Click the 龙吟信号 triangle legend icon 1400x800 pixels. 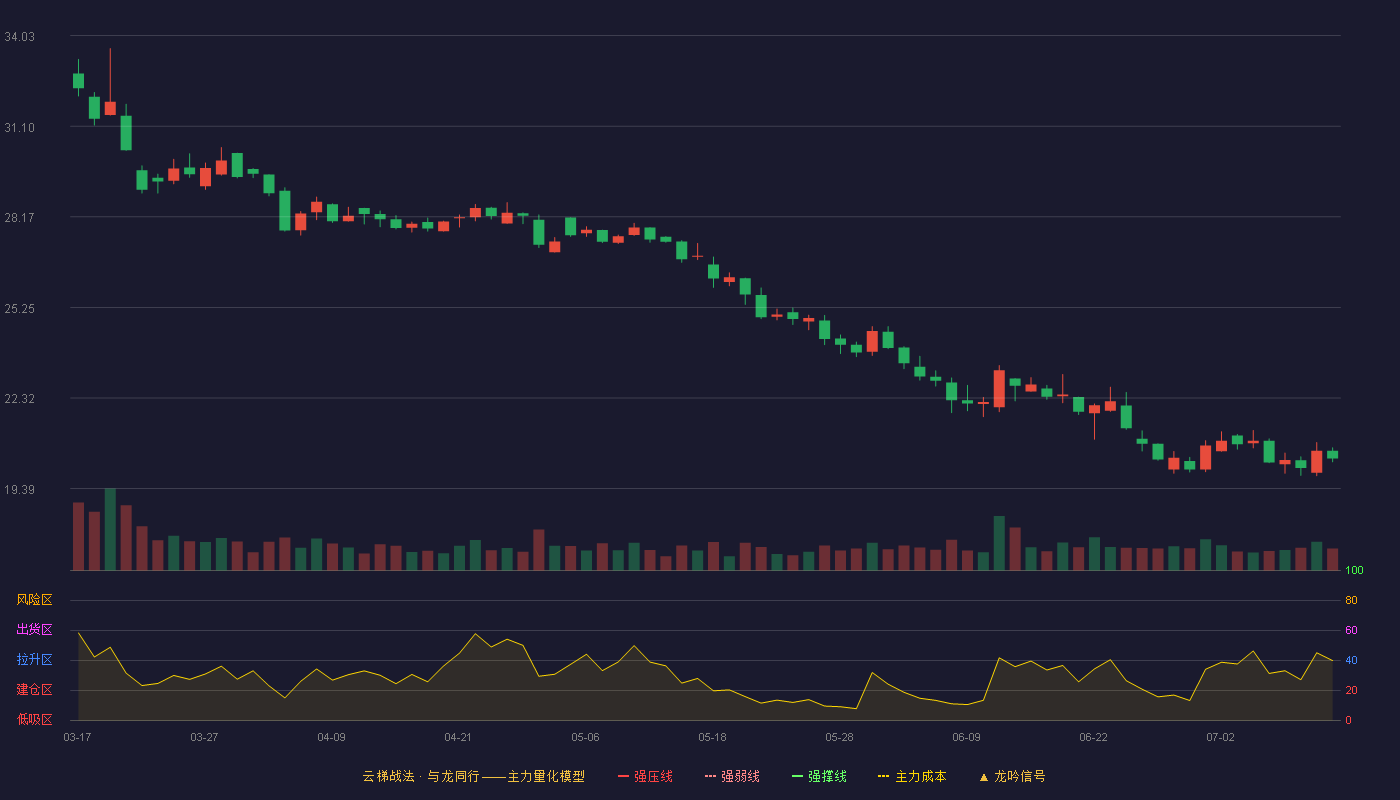[x=984, y=776]
